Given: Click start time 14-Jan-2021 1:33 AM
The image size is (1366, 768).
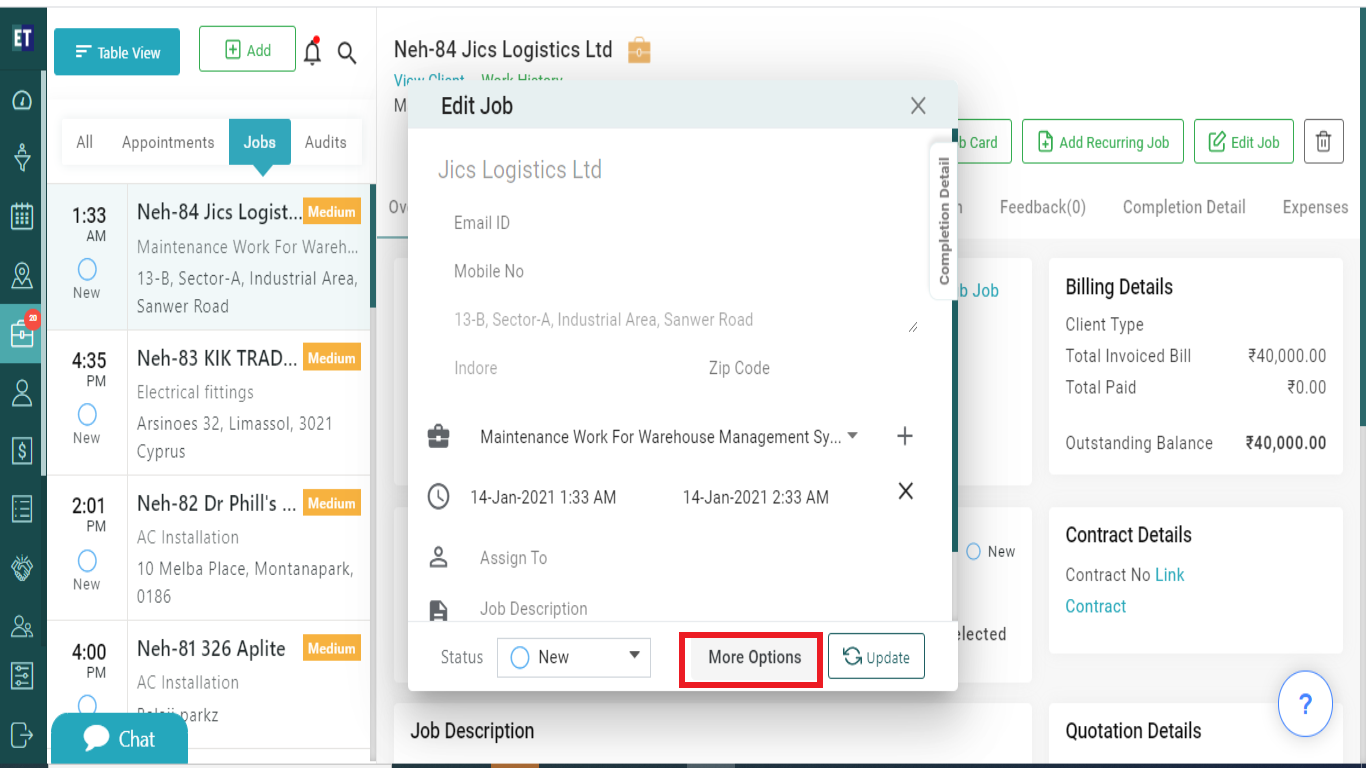Looking at the screenshot, I should point(543,497).
